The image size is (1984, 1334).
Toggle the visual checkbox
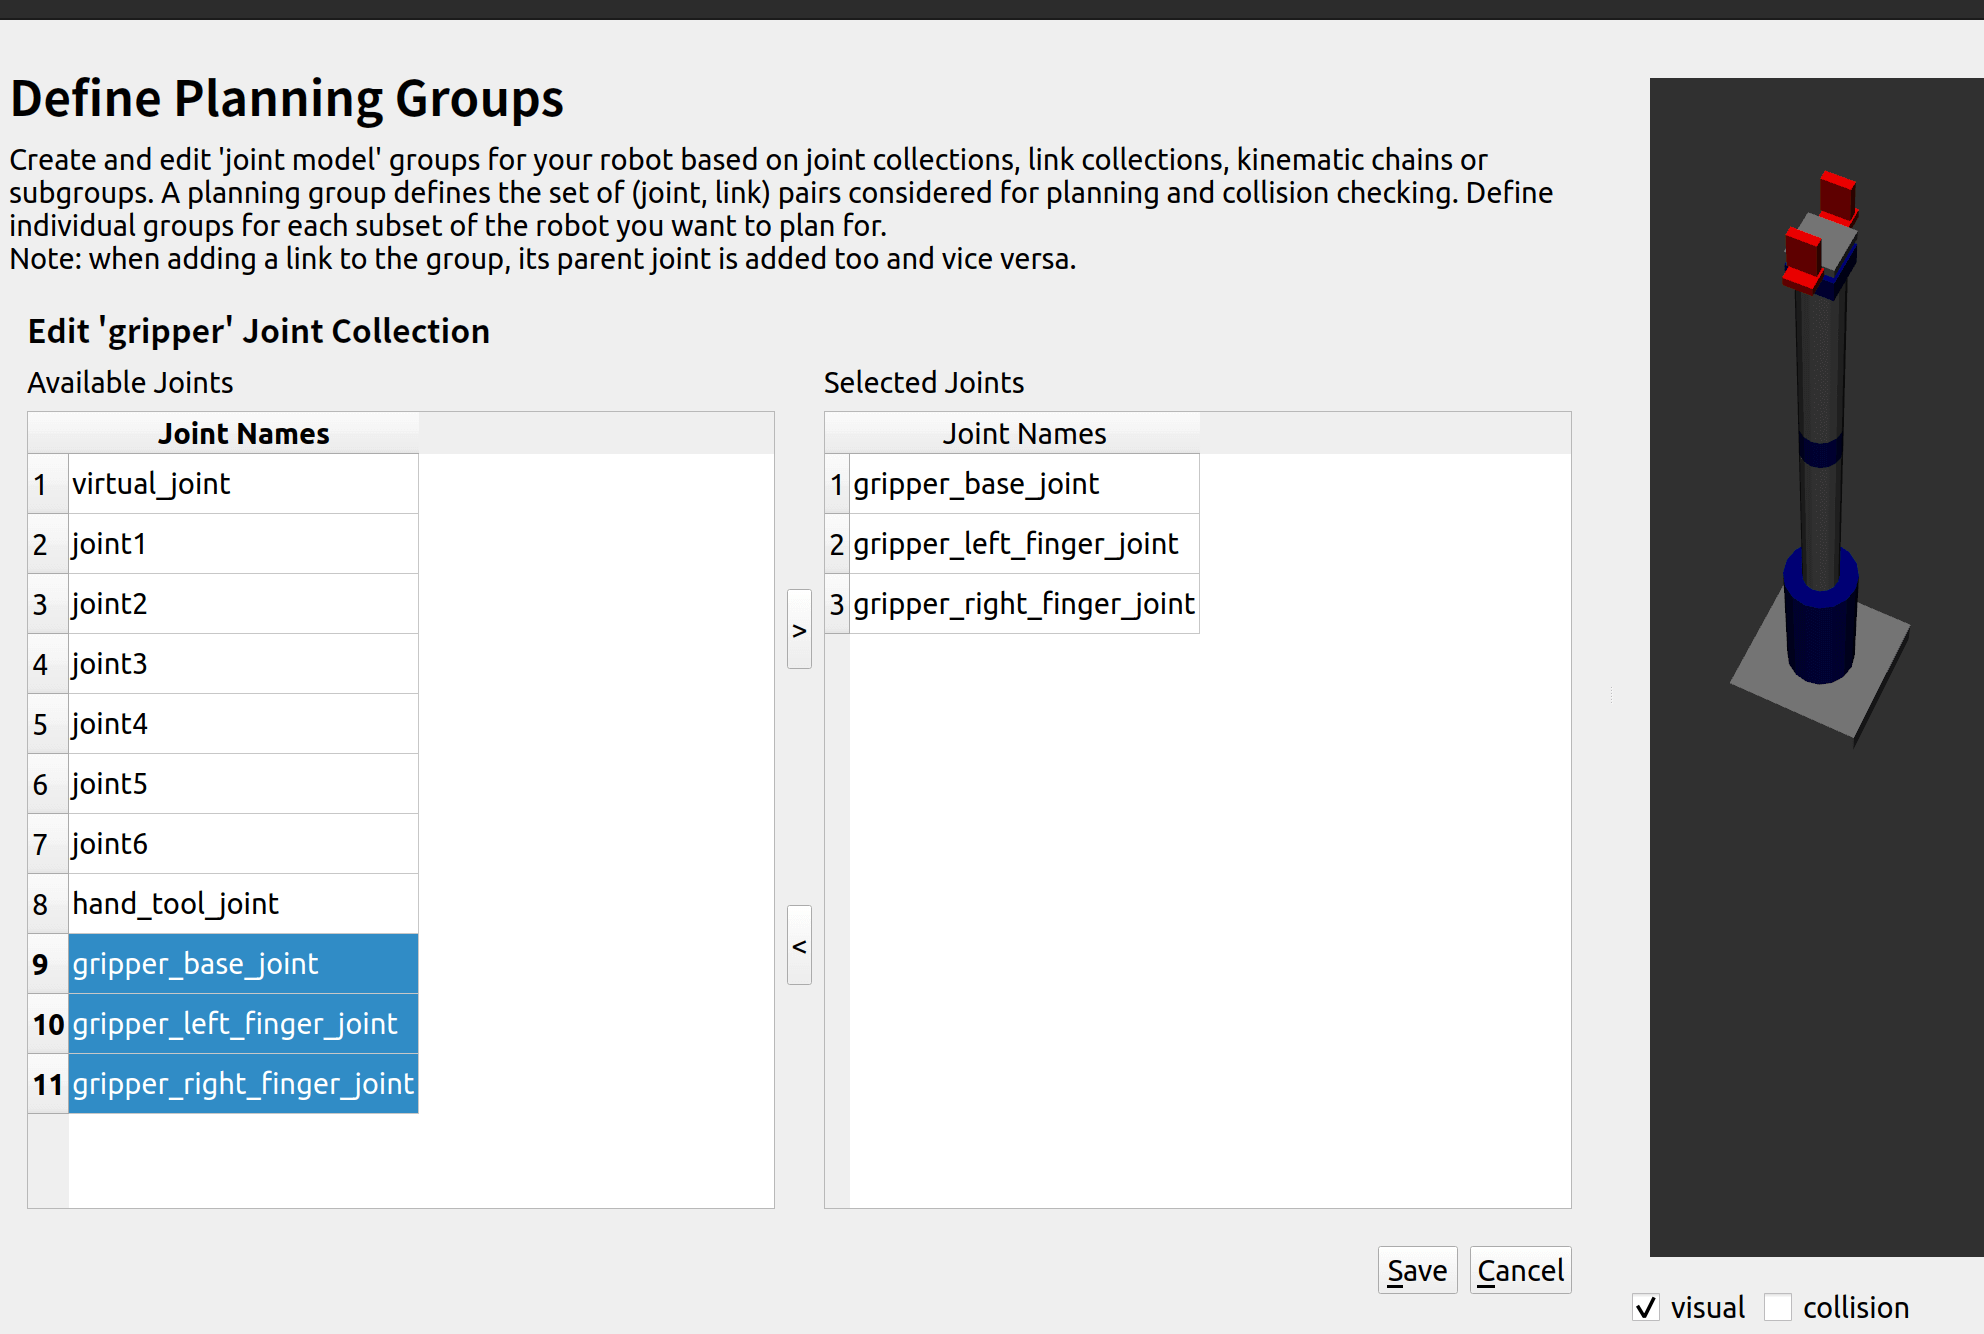tap(1646, 1307)
